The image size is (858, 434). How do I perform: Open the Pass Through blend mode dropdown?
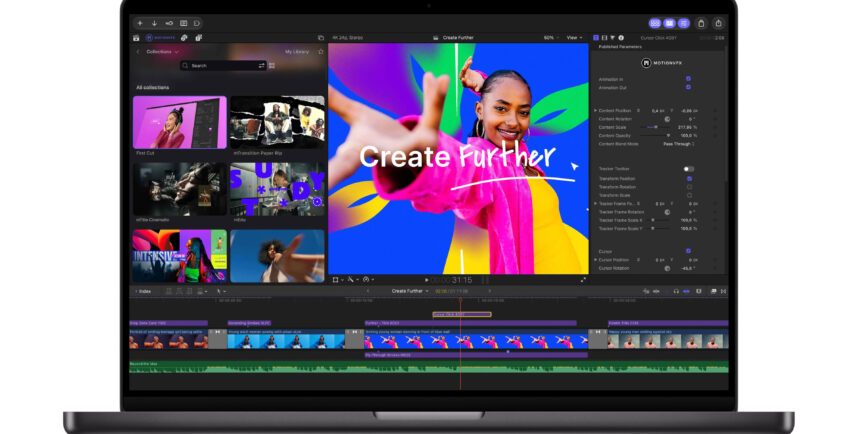tap(679, 144)
